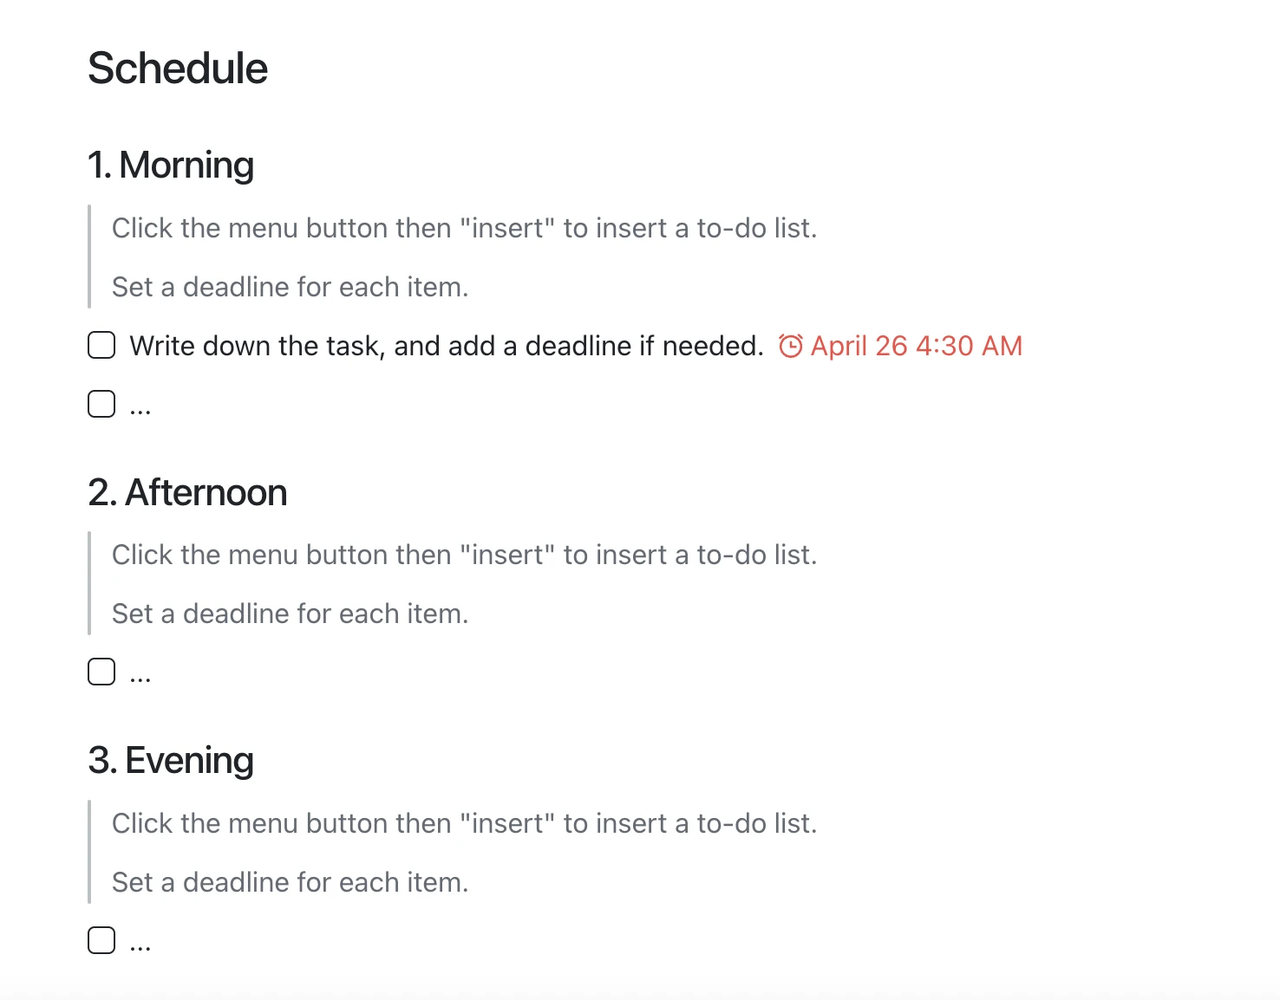Click the alarm clock icon beside the deadline
The image size is (1280, 1000).
click(790, 346)
